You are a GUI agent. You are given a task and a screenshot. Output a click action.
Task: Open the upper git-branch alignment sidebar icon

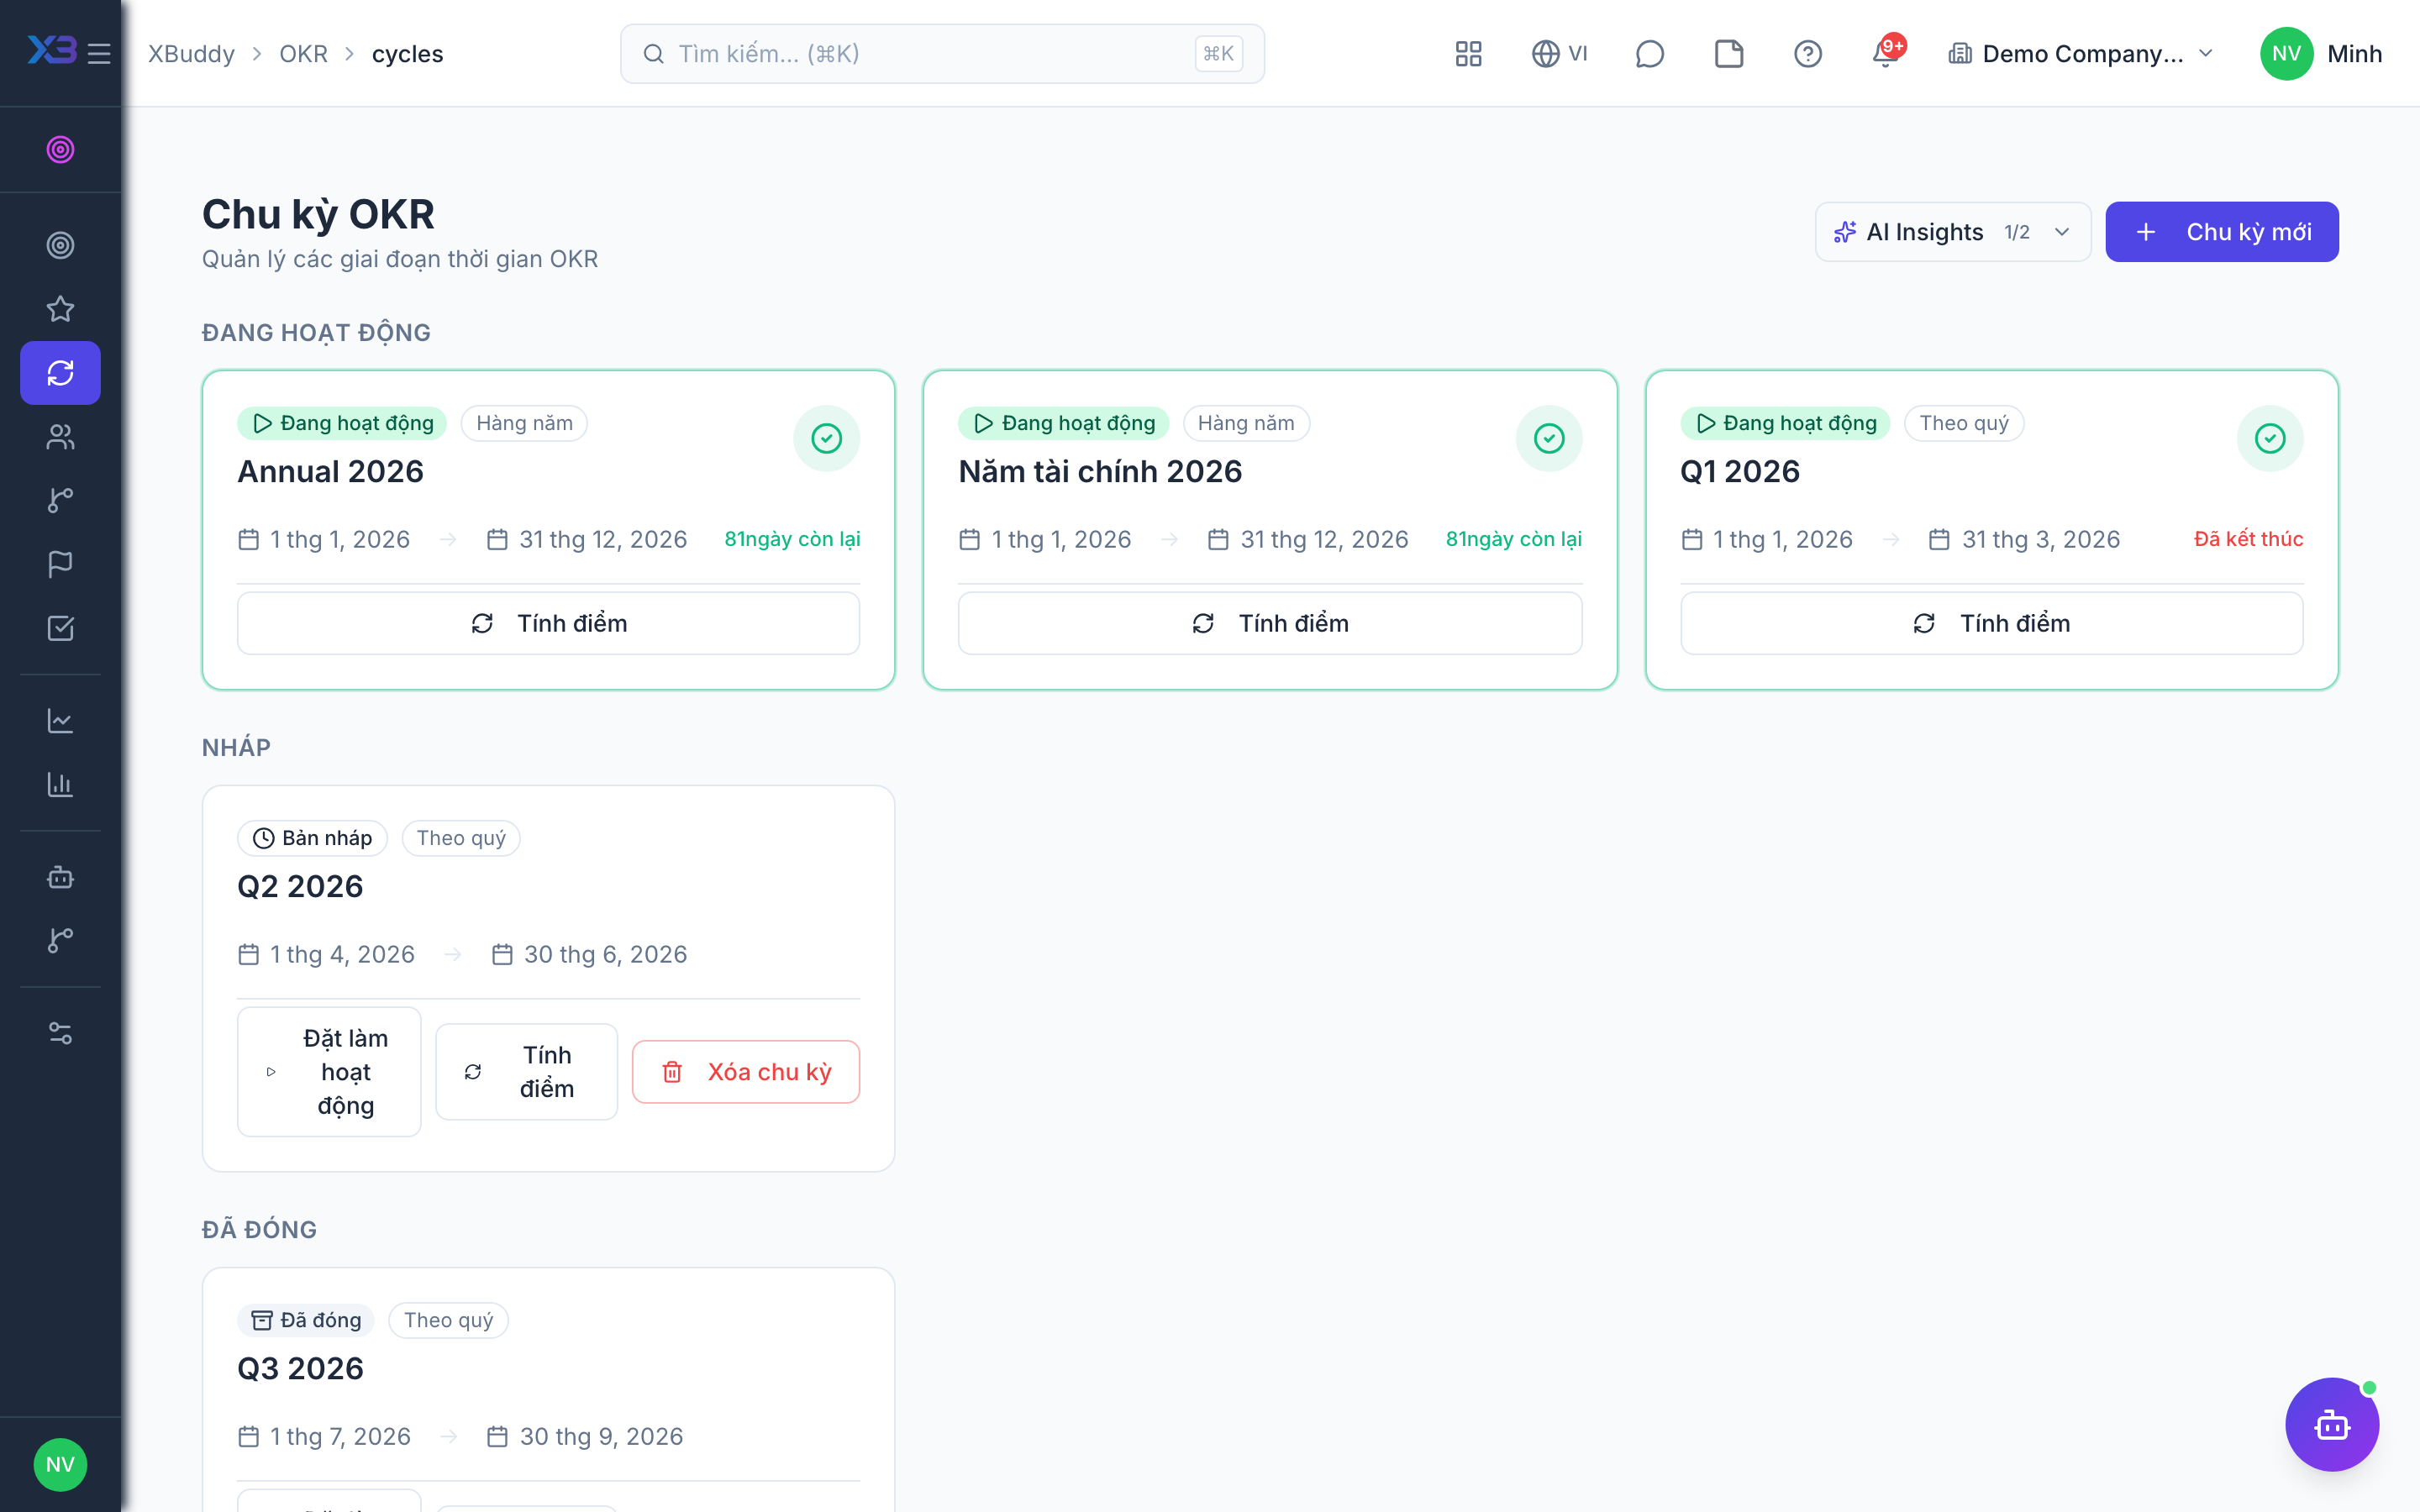click(x=60, y=500)
